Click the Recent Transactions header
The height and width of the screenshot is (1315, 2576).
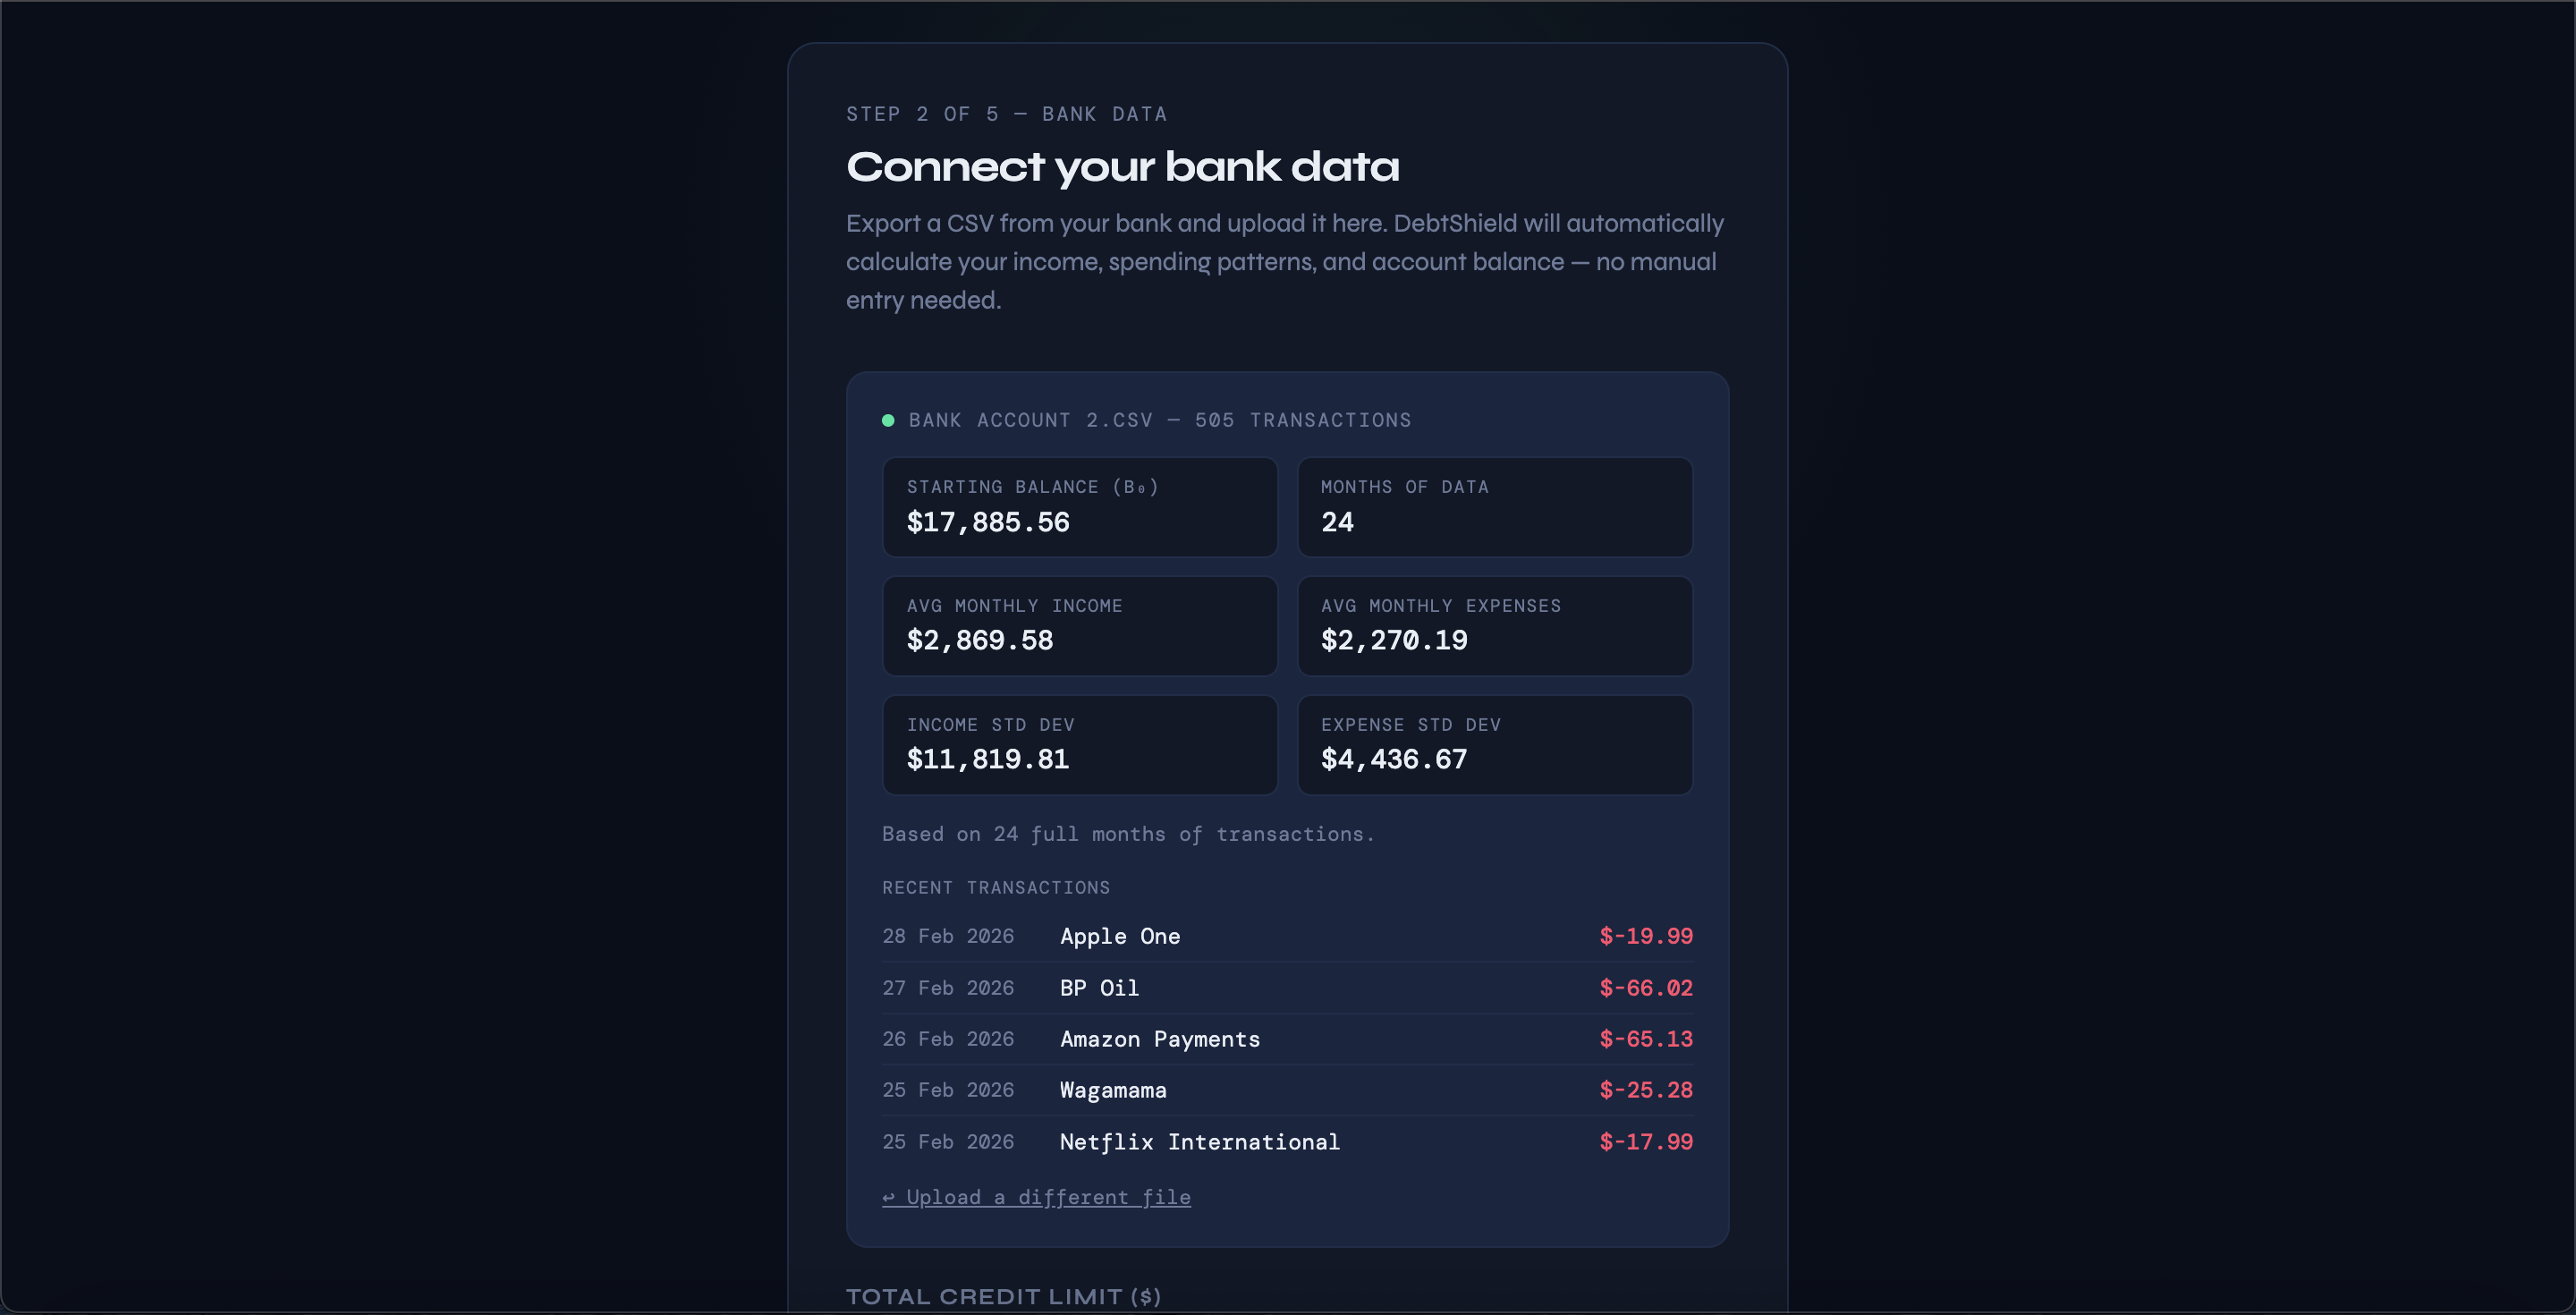tap(995, 888)
